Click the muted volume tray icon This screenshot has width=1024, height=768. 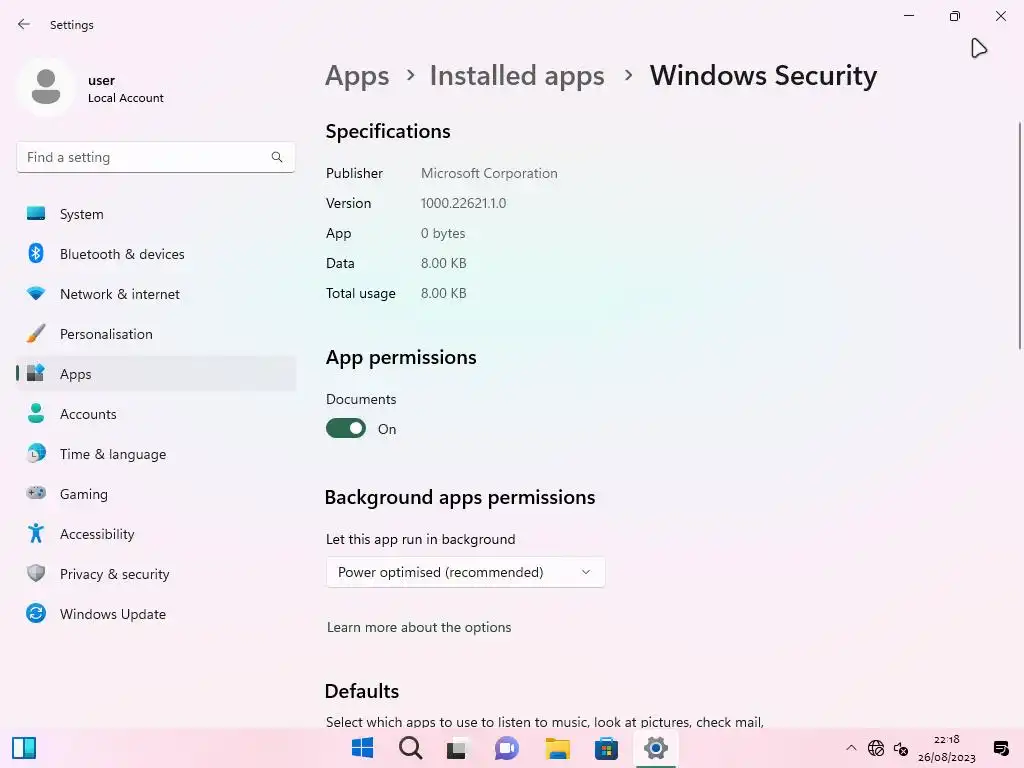[x=901, y=748]
